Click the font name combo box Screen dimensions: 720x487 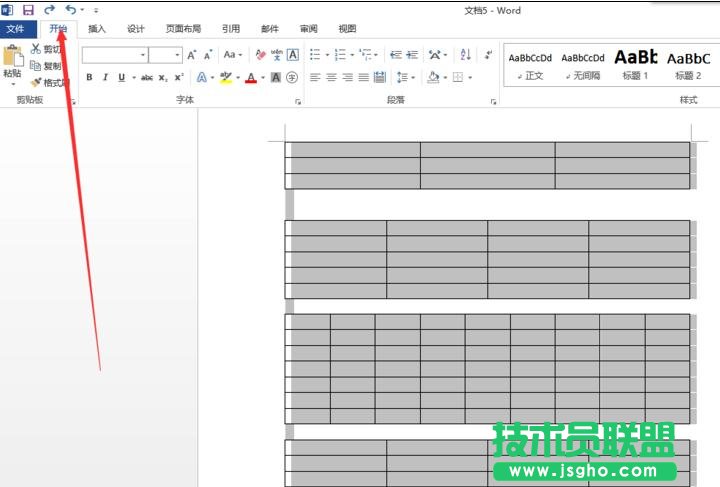click(115, 55)
